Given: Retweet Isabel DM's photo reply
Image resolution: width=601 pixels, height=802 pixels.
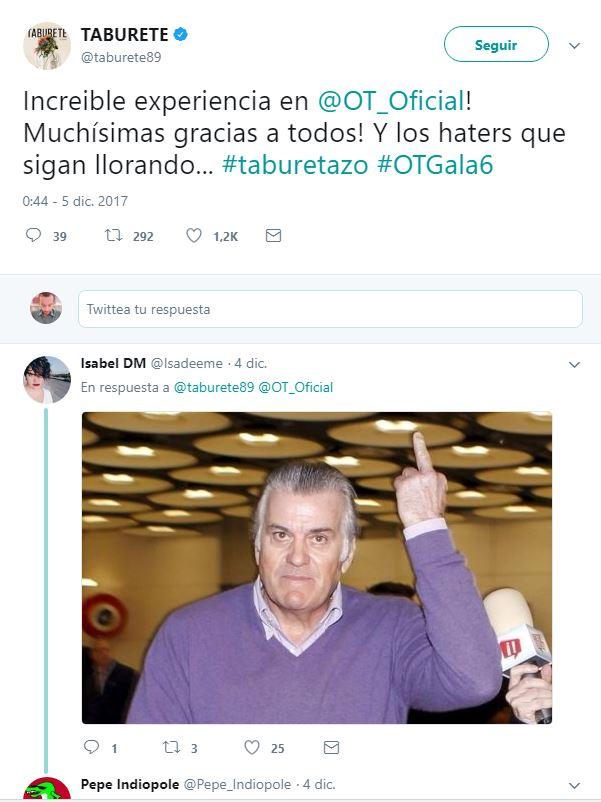Looking at the screenshot, I should [x=171, y=747].
